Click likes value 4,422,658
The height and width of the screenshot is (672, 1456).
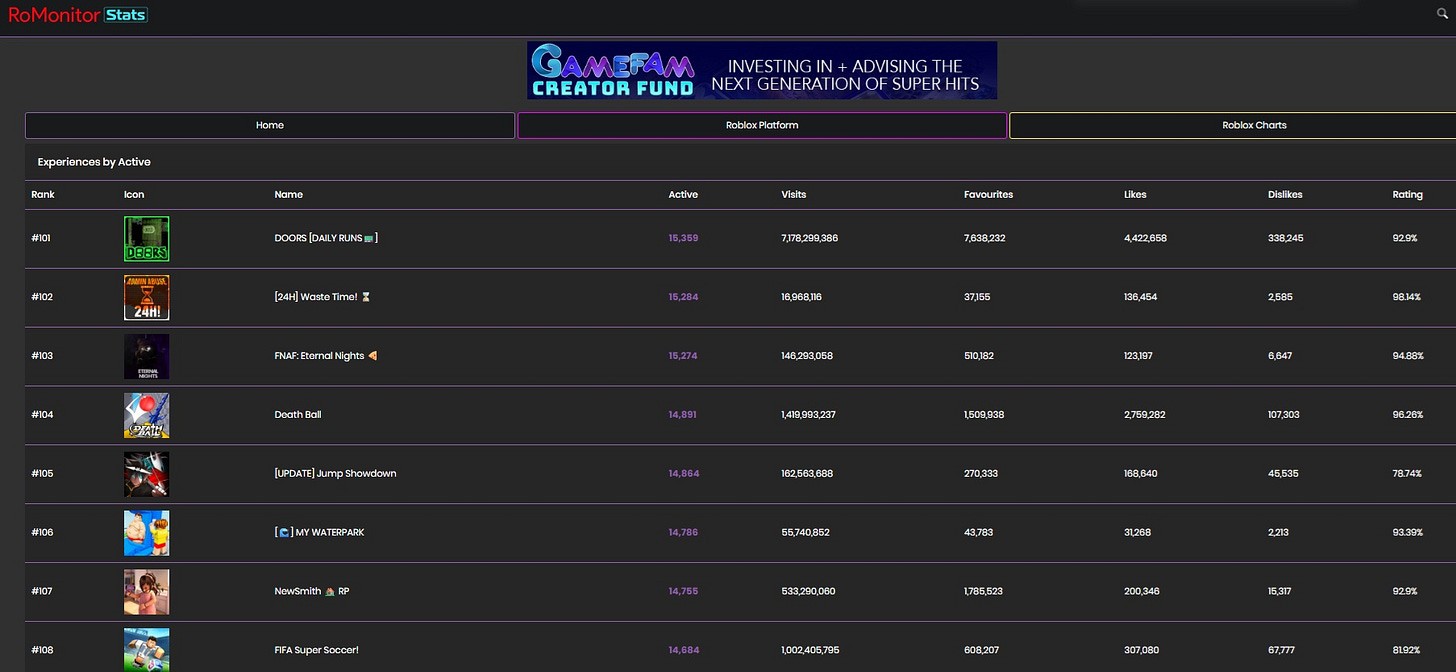[1146, 238]
